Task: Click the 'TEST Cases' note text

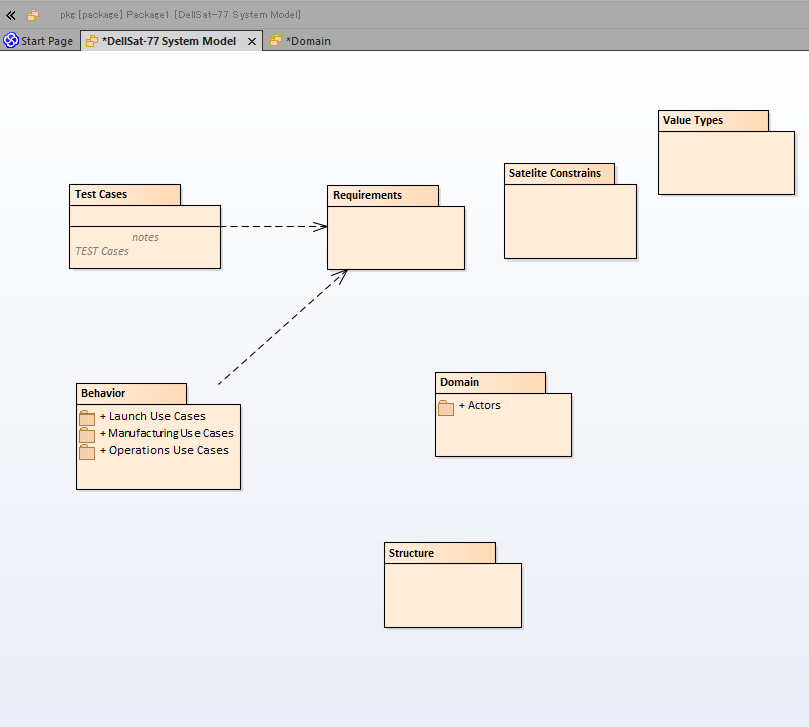Action: pos(102,251)
